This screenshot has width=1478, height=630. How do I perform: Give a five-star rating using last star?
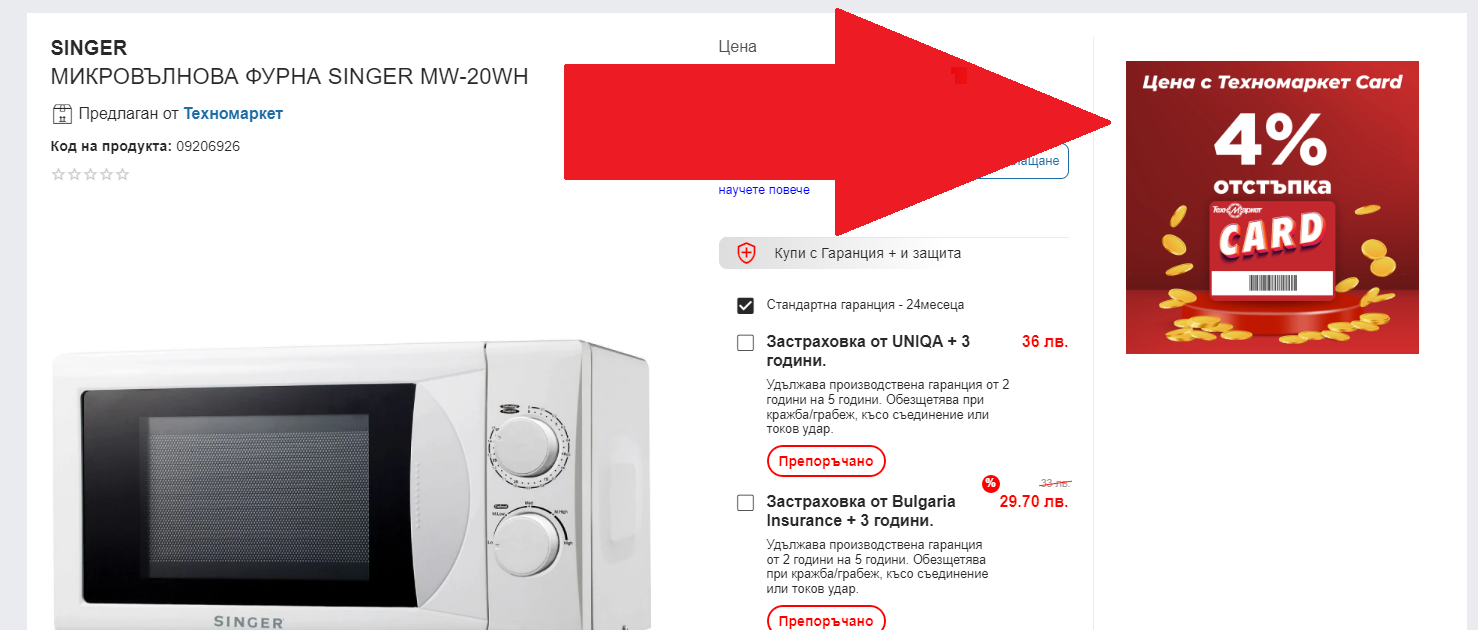pyautogui.click(x=123, y=175)
